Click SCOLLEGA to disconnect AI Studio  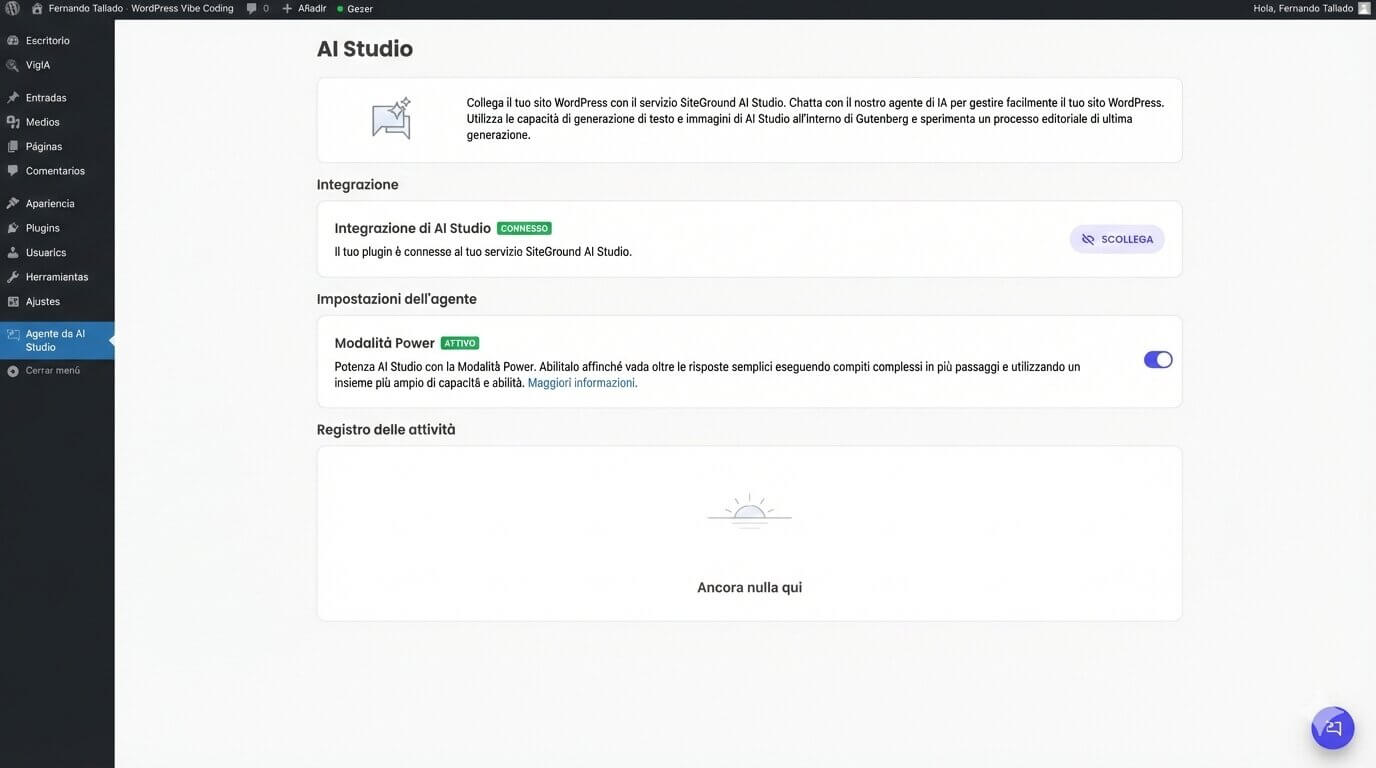click(1116, 238)
